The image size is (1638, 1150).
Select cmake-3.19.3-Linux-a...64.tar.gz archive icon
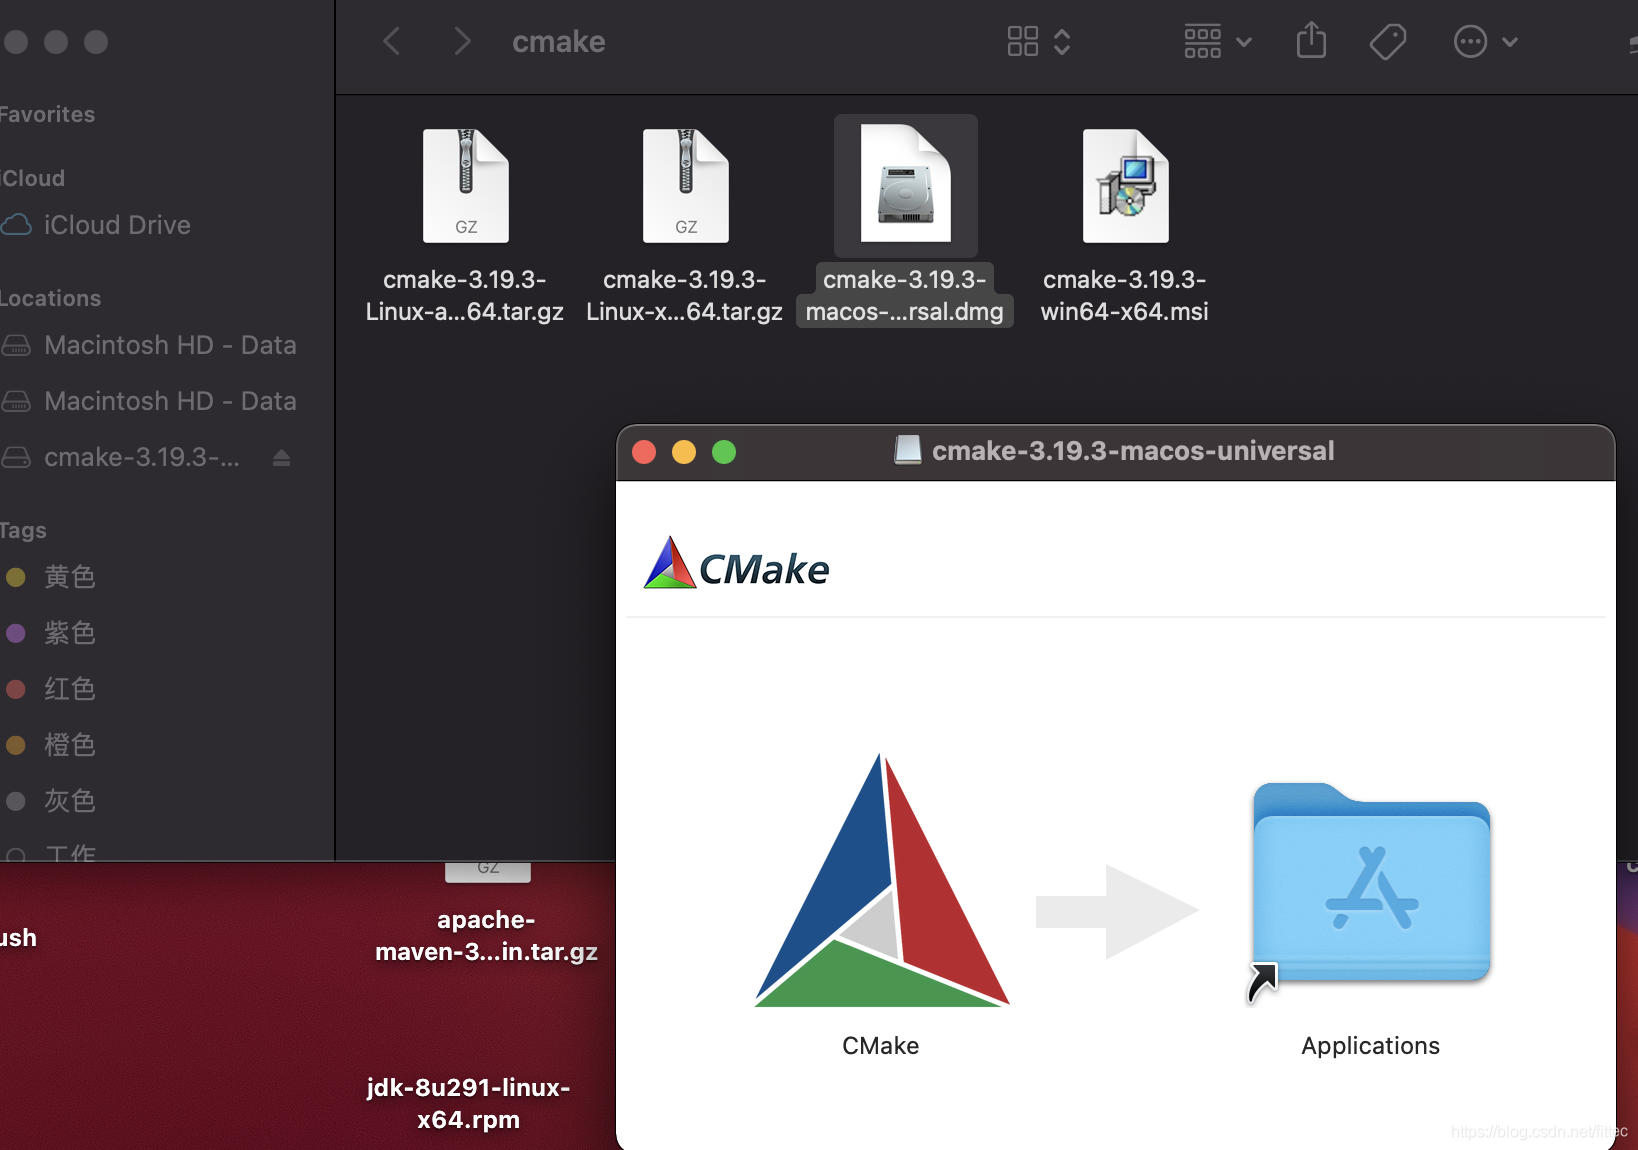(x=466, y=186)
